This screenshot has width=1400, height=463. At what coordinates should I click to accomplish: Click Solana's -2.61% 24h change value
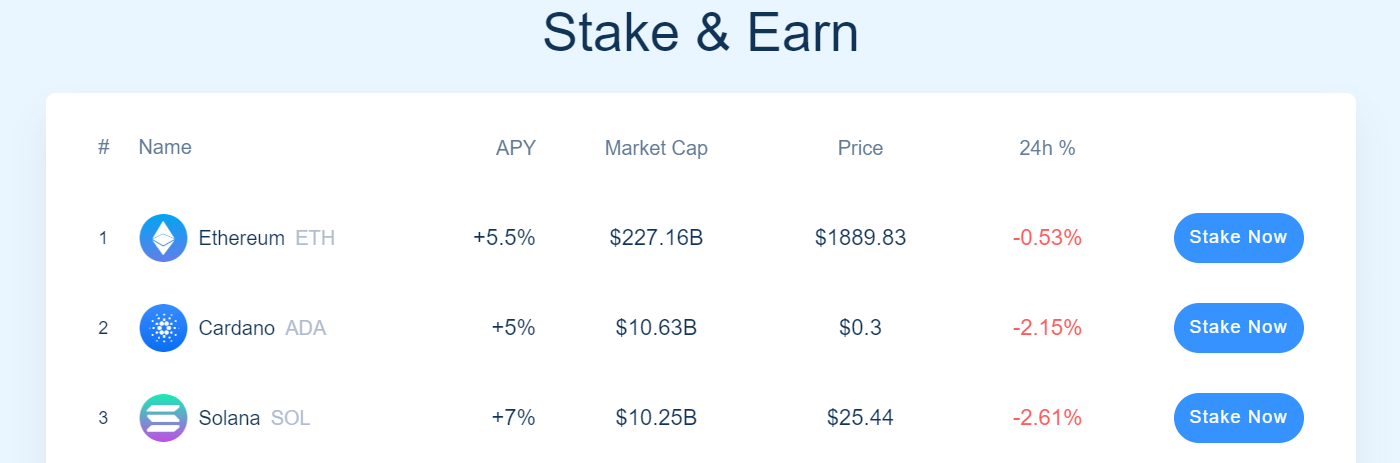point(1047,418)
